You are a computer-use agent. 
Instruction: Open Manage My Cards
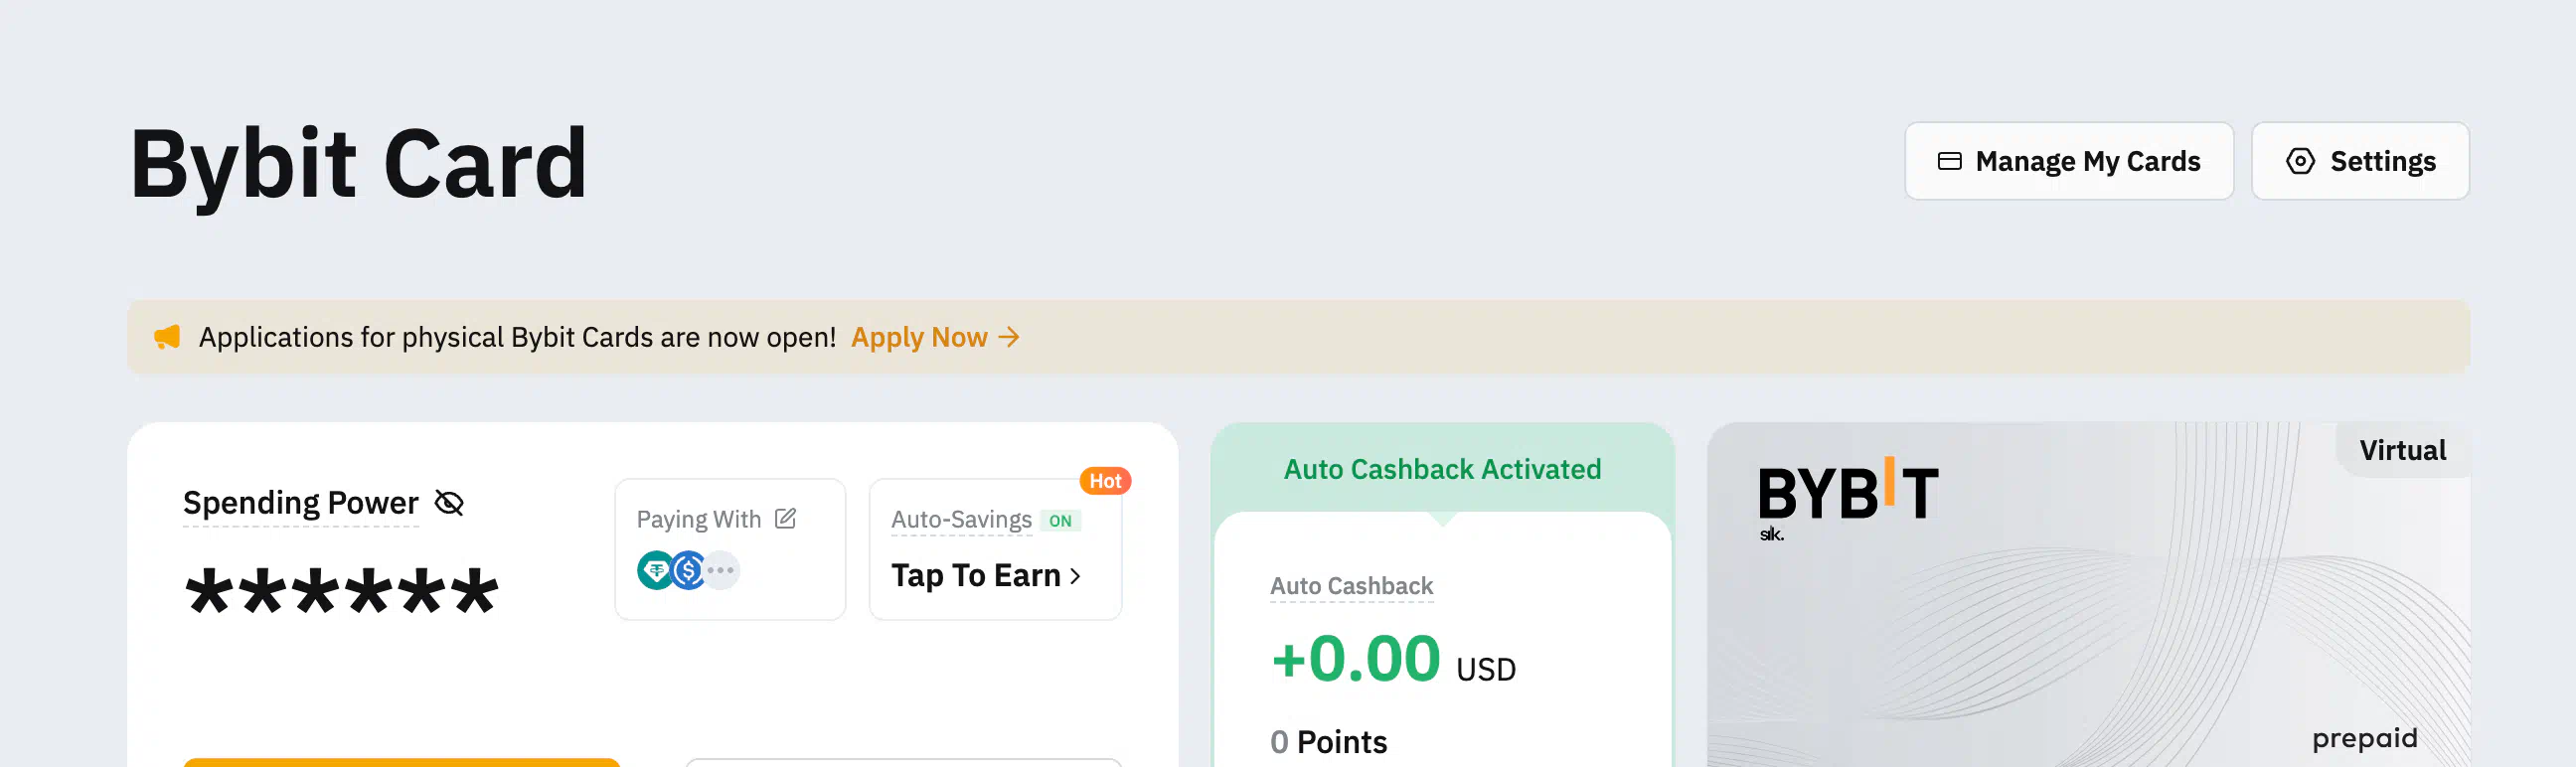[x=2068, y=161]
